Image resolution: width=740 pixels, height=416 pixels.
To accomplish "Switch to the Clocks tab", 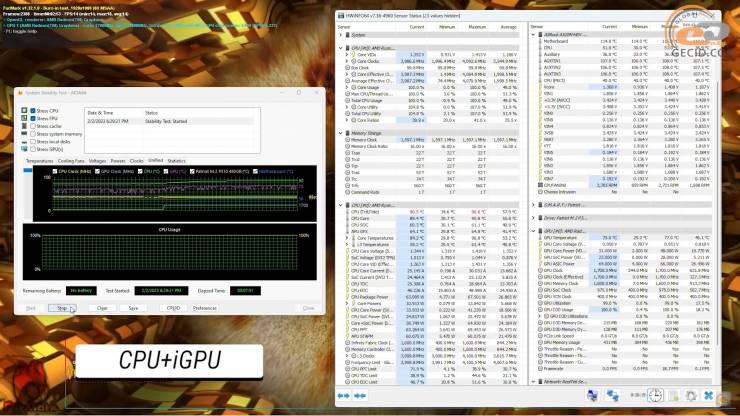I will [x=136, y=161].
